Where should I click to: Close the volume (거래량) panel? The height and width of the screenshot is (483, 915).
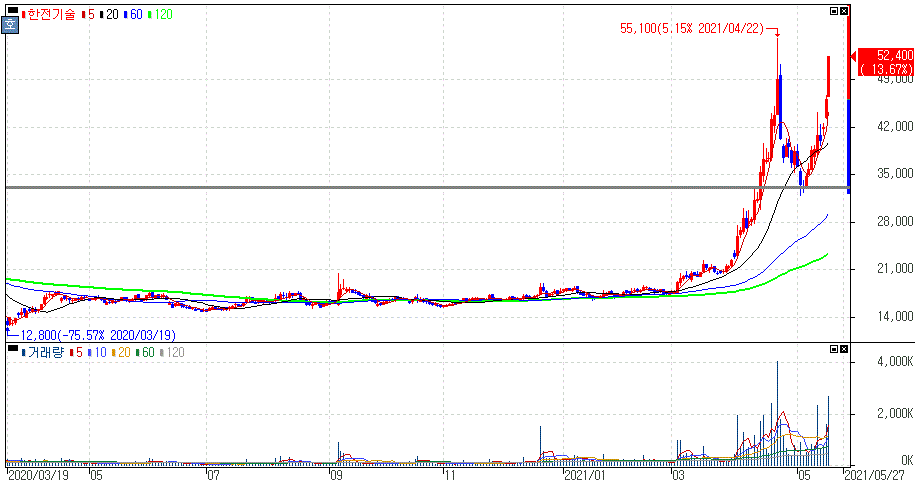pyautogui.click(x=844, y=349)
